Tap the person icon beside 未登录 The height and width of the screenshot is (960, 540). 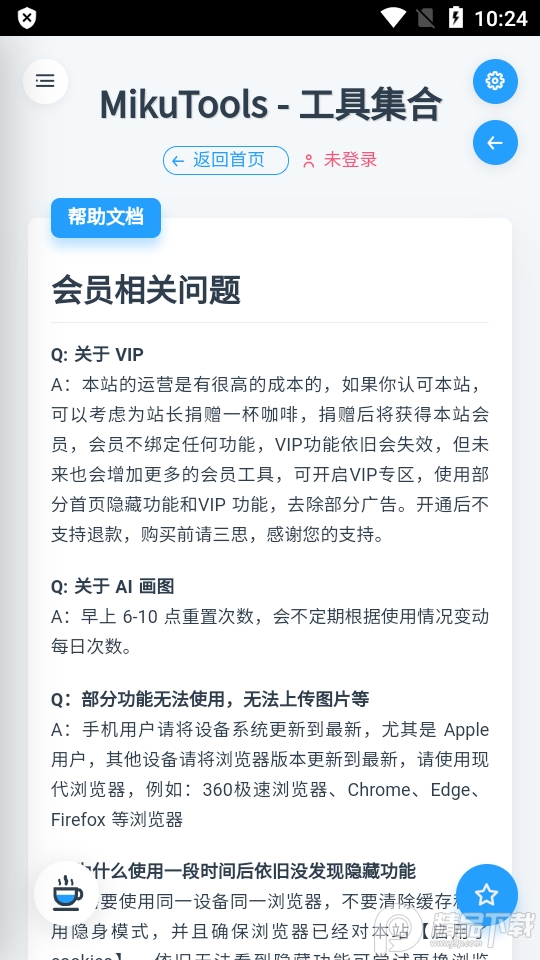pyautogui.click(x=309, y=161)
